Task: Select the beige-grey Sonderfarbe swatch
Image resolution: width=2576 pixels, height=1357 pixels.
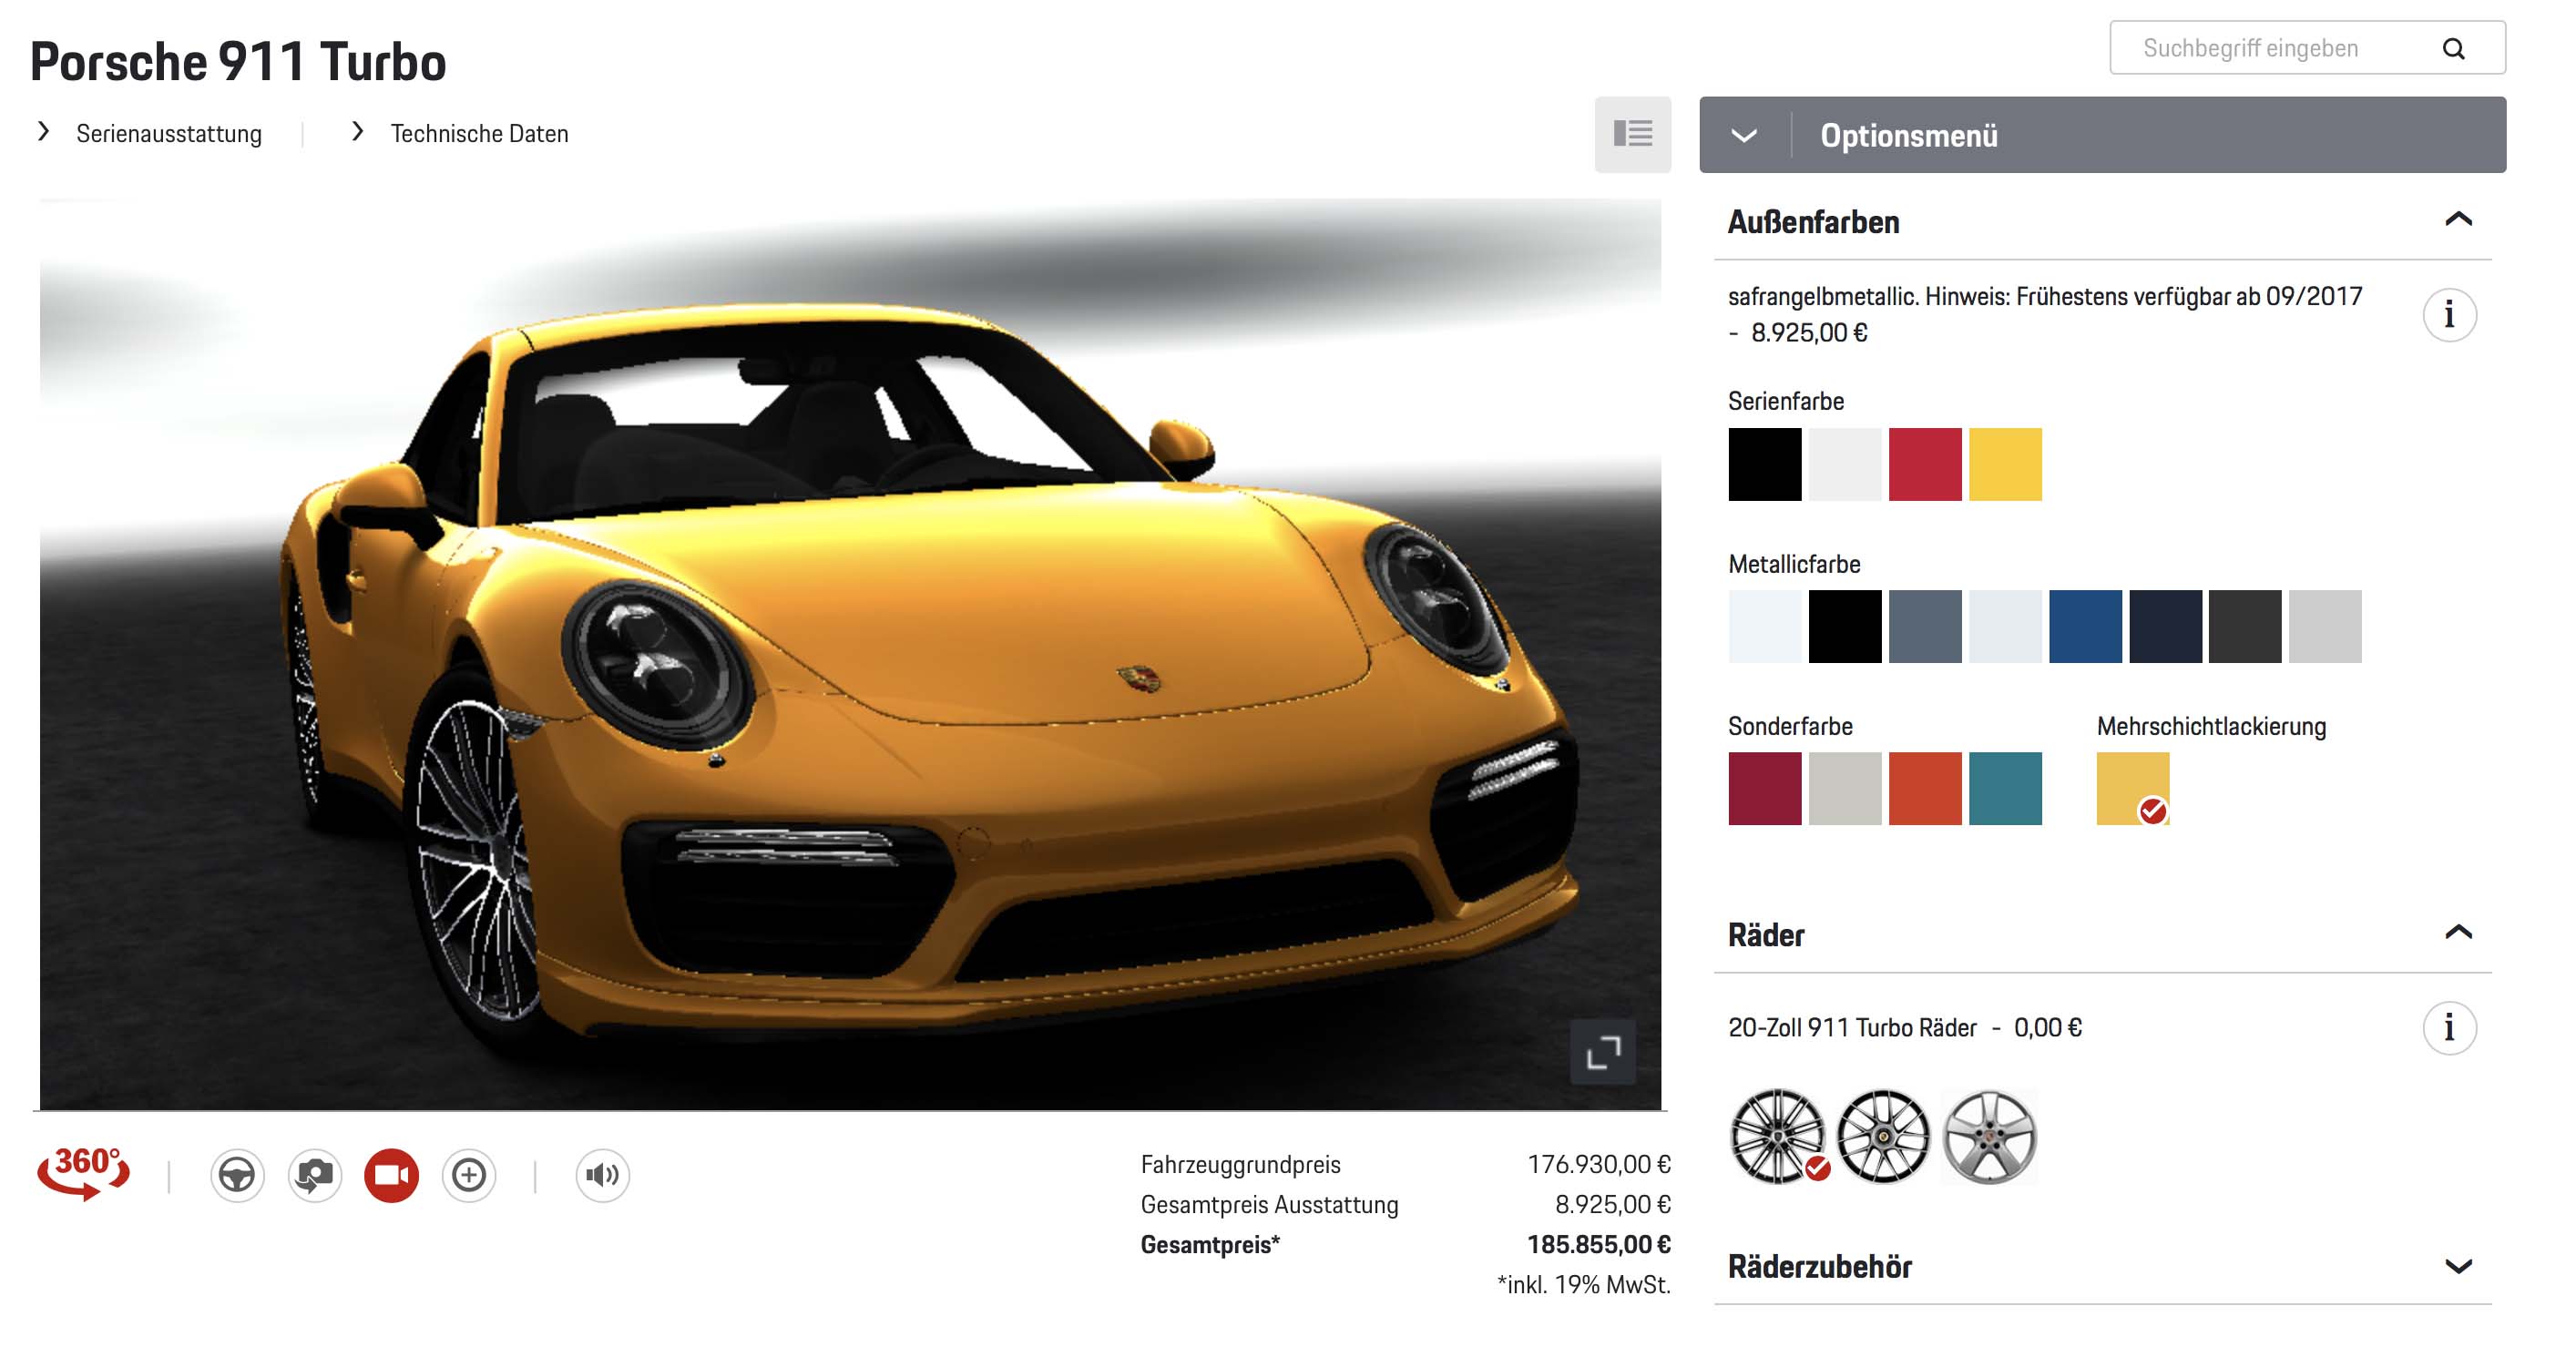Action: 1845,789
